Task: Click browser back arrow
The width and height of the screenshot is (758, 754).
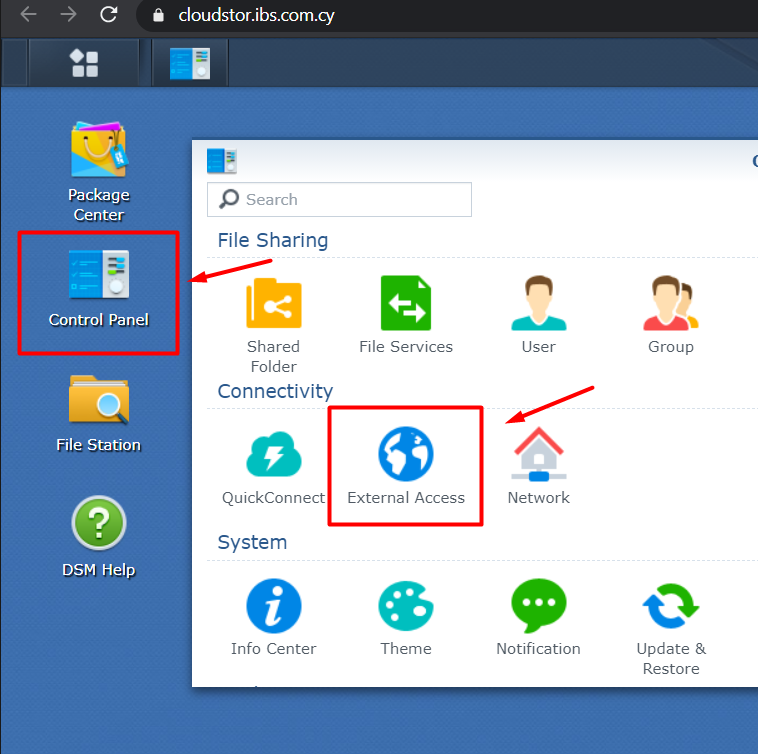Action: (x=28, y=15)
